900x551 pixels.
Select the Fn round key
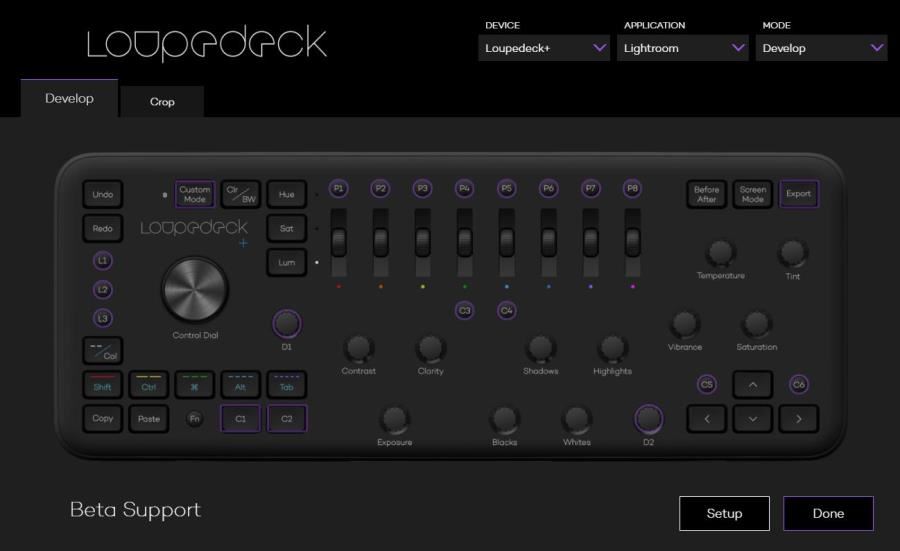pyautogui.click(x=195, y=418)
